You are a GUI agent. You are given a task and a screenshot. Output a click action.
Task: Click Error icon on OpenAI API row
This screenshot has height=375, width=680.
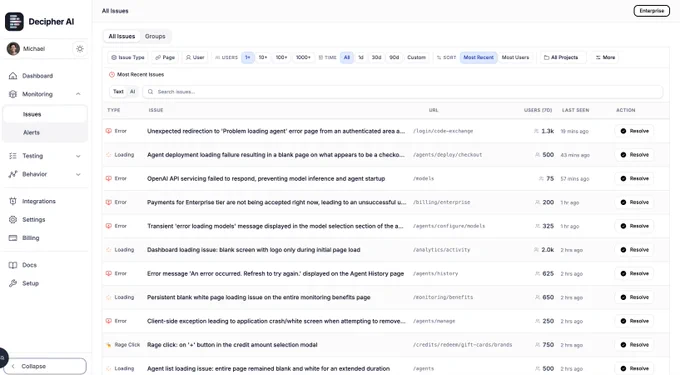108,179
